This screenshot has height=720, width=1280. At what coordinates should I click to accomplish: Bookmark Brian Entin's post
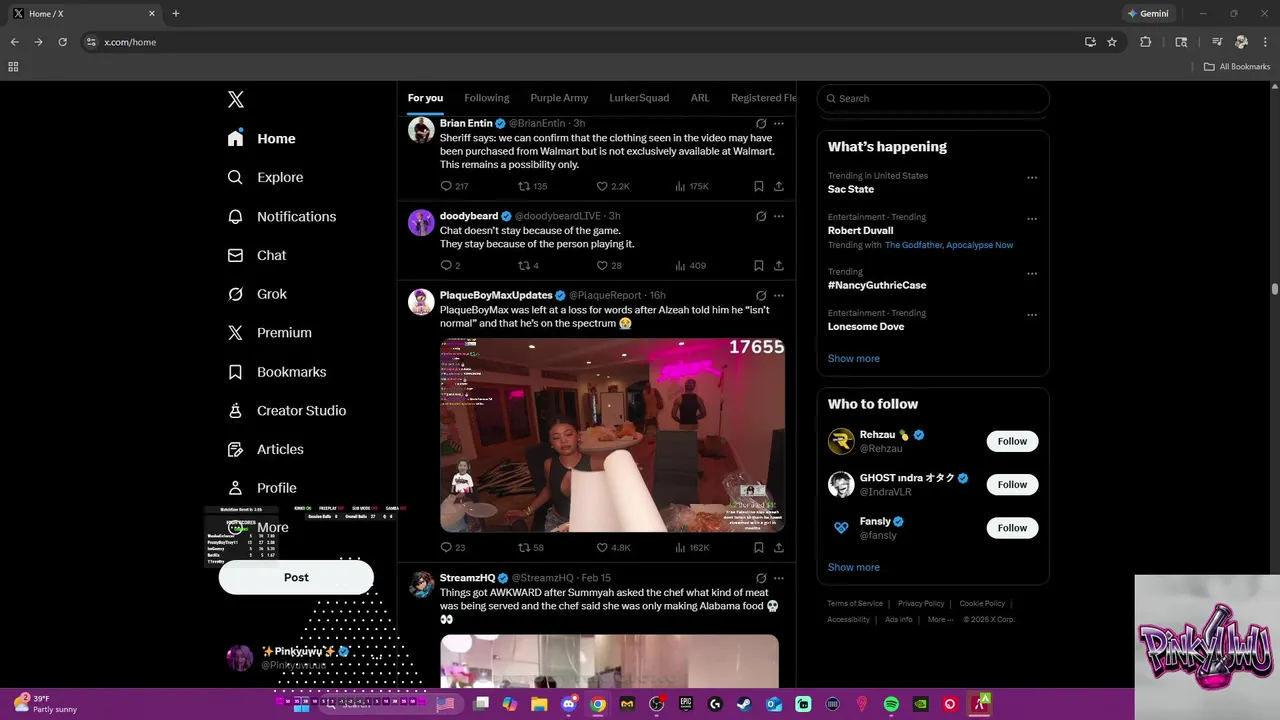click(759, 186)
